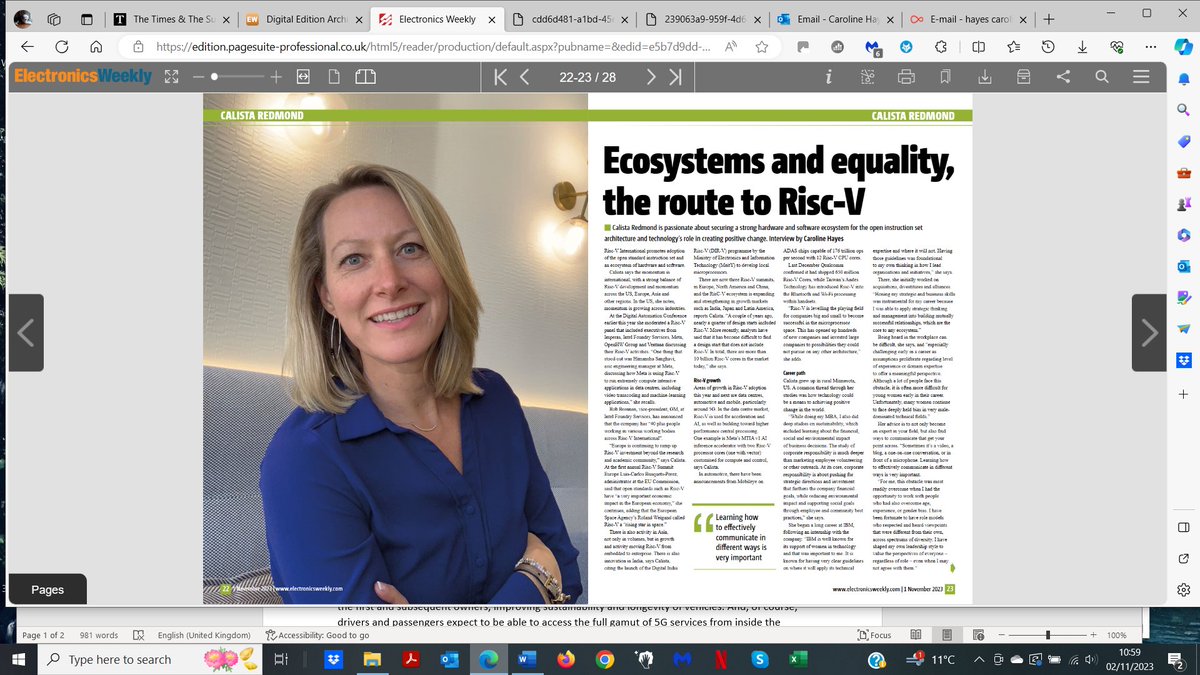This screenshot has width=1200, height=675.
Task: Open a new browser tab
Action: click(x=1048, y=19)
